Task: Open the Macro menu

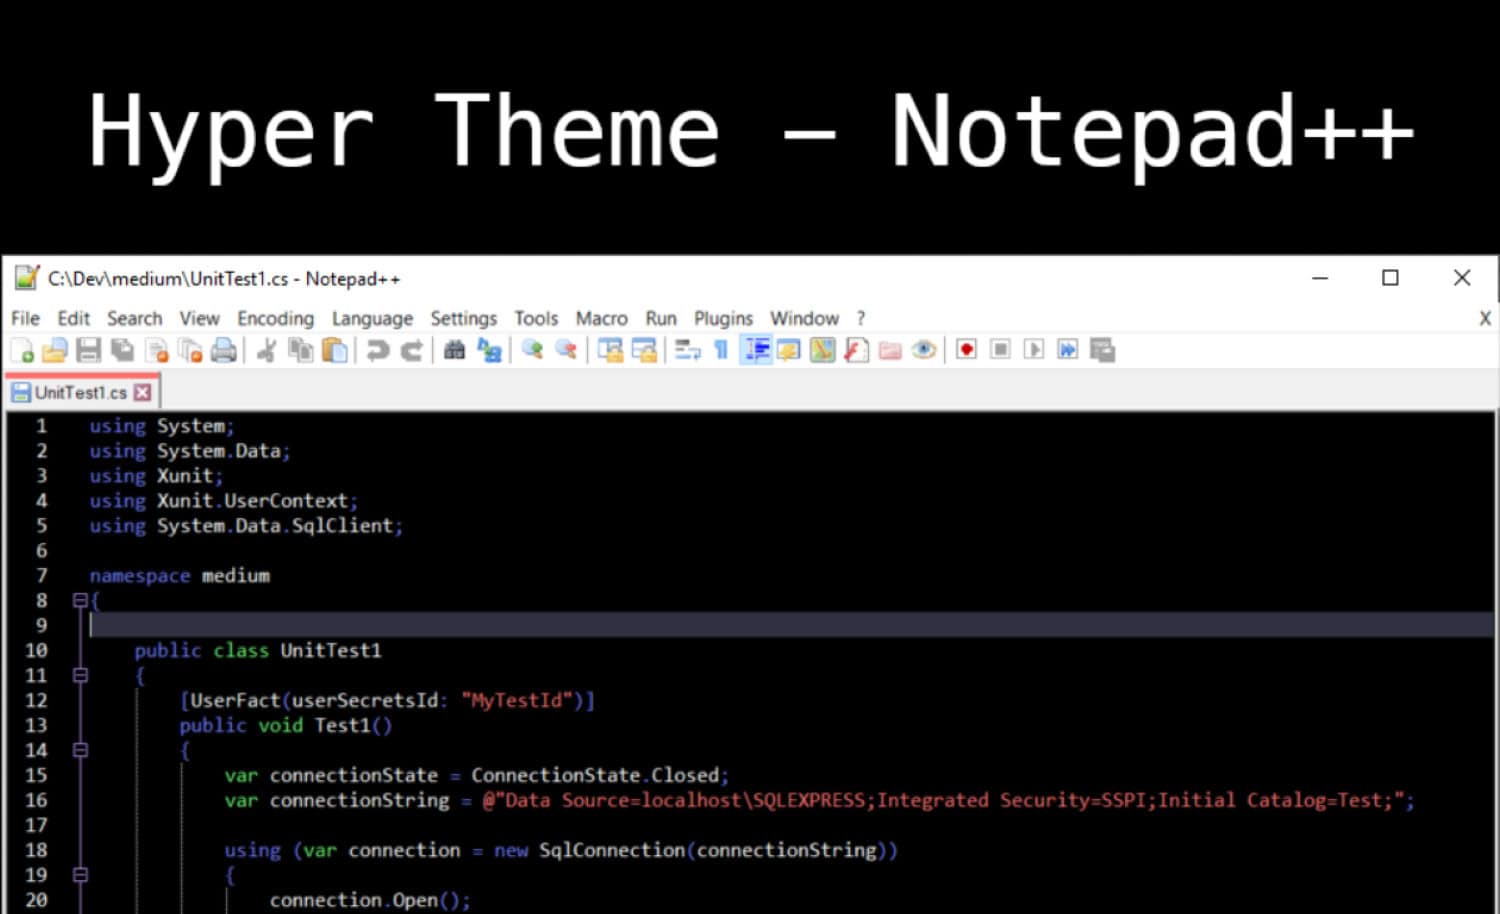Action: point(601,318)
